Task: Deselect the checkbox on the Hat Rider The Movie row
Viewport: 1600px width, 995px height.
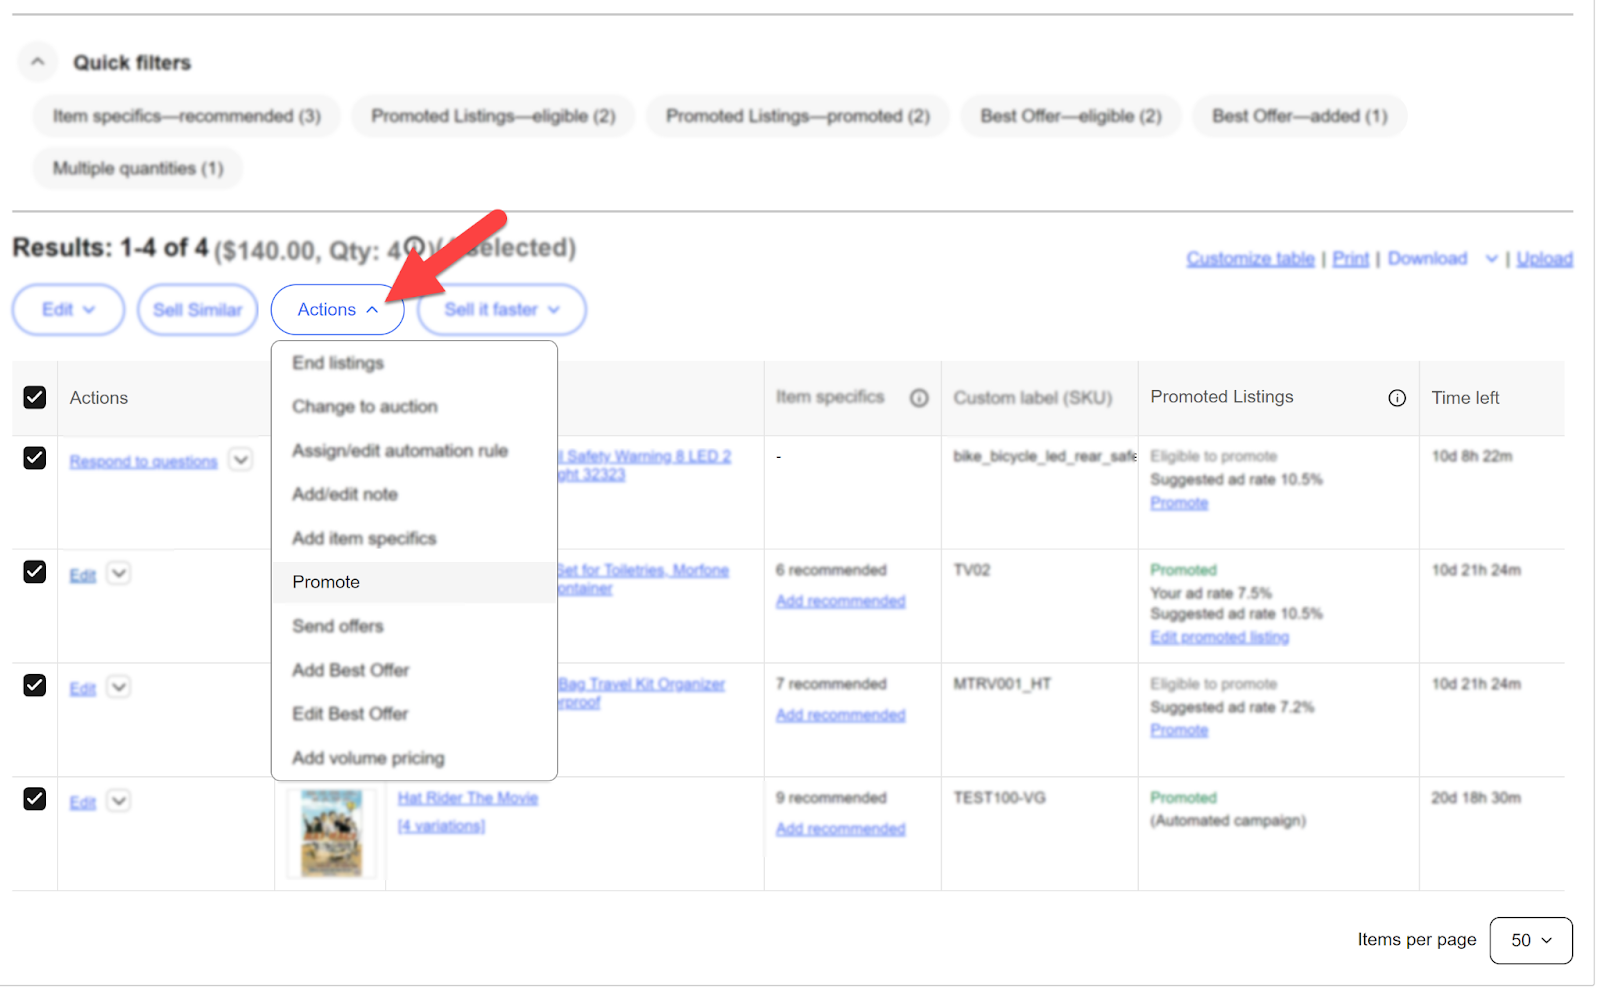Action: tap(34, 800)
